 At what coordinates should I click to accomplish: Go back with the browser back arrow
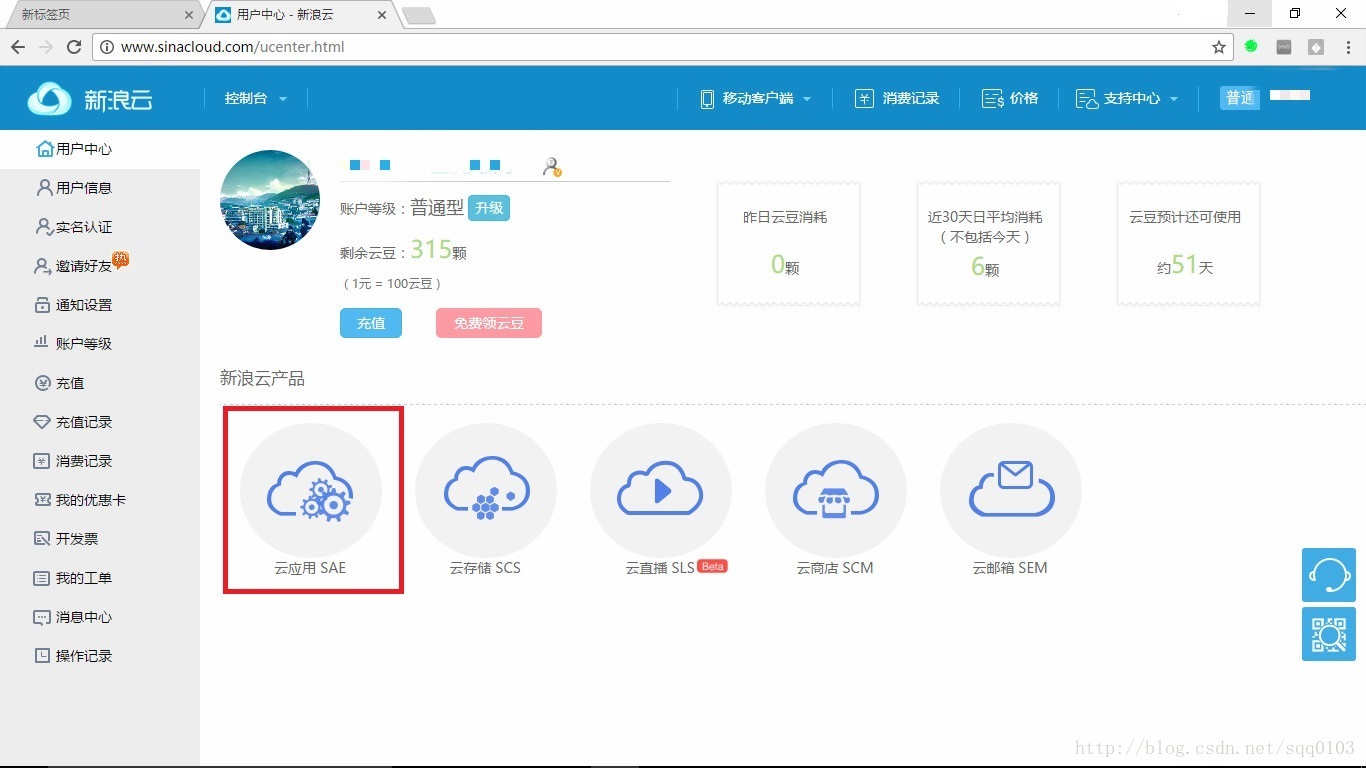[x=18, y=47]
